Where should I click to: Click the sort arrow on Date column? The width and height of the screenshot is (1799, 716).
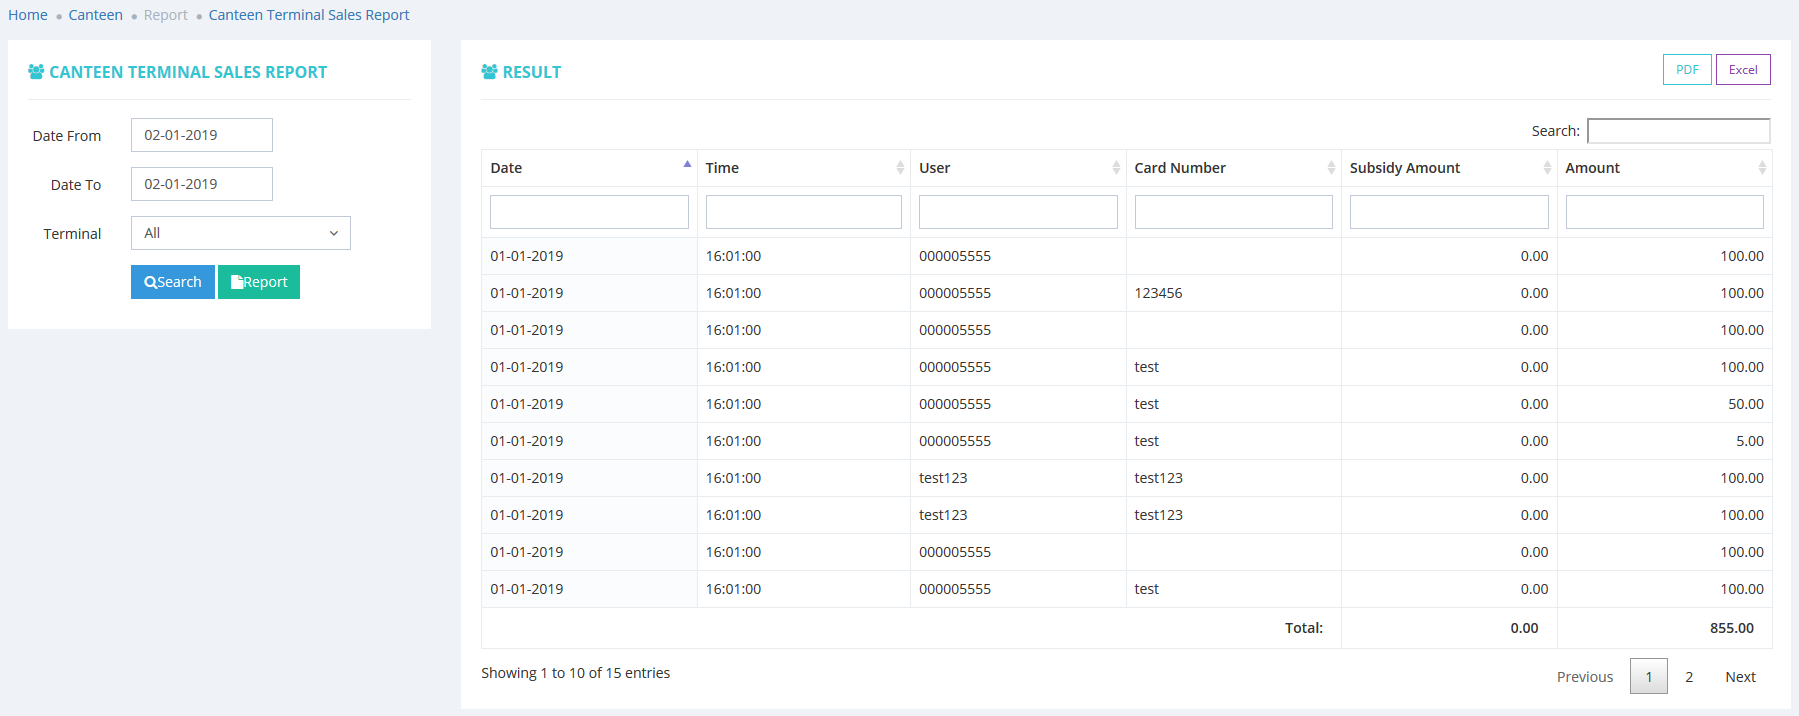tap(687, 166)
